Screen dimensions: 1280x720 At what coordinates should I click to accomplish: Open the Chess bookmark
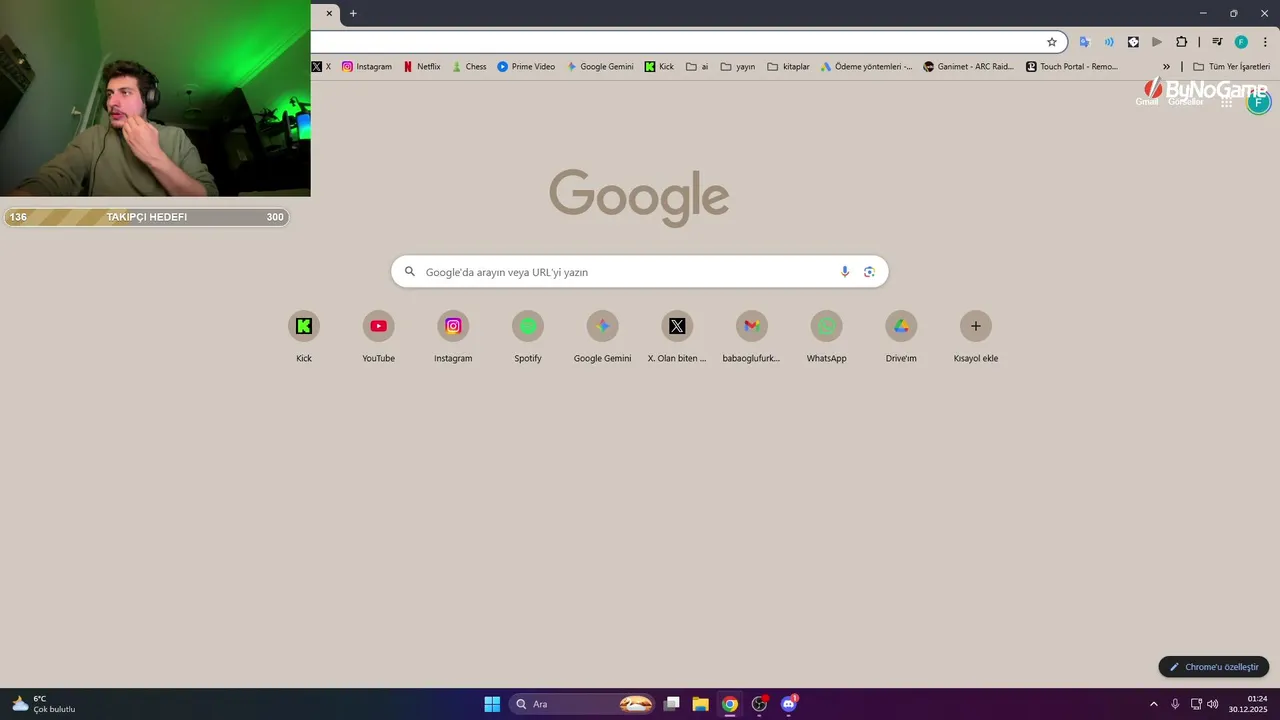pyautogui.click(x=469, y=67)
